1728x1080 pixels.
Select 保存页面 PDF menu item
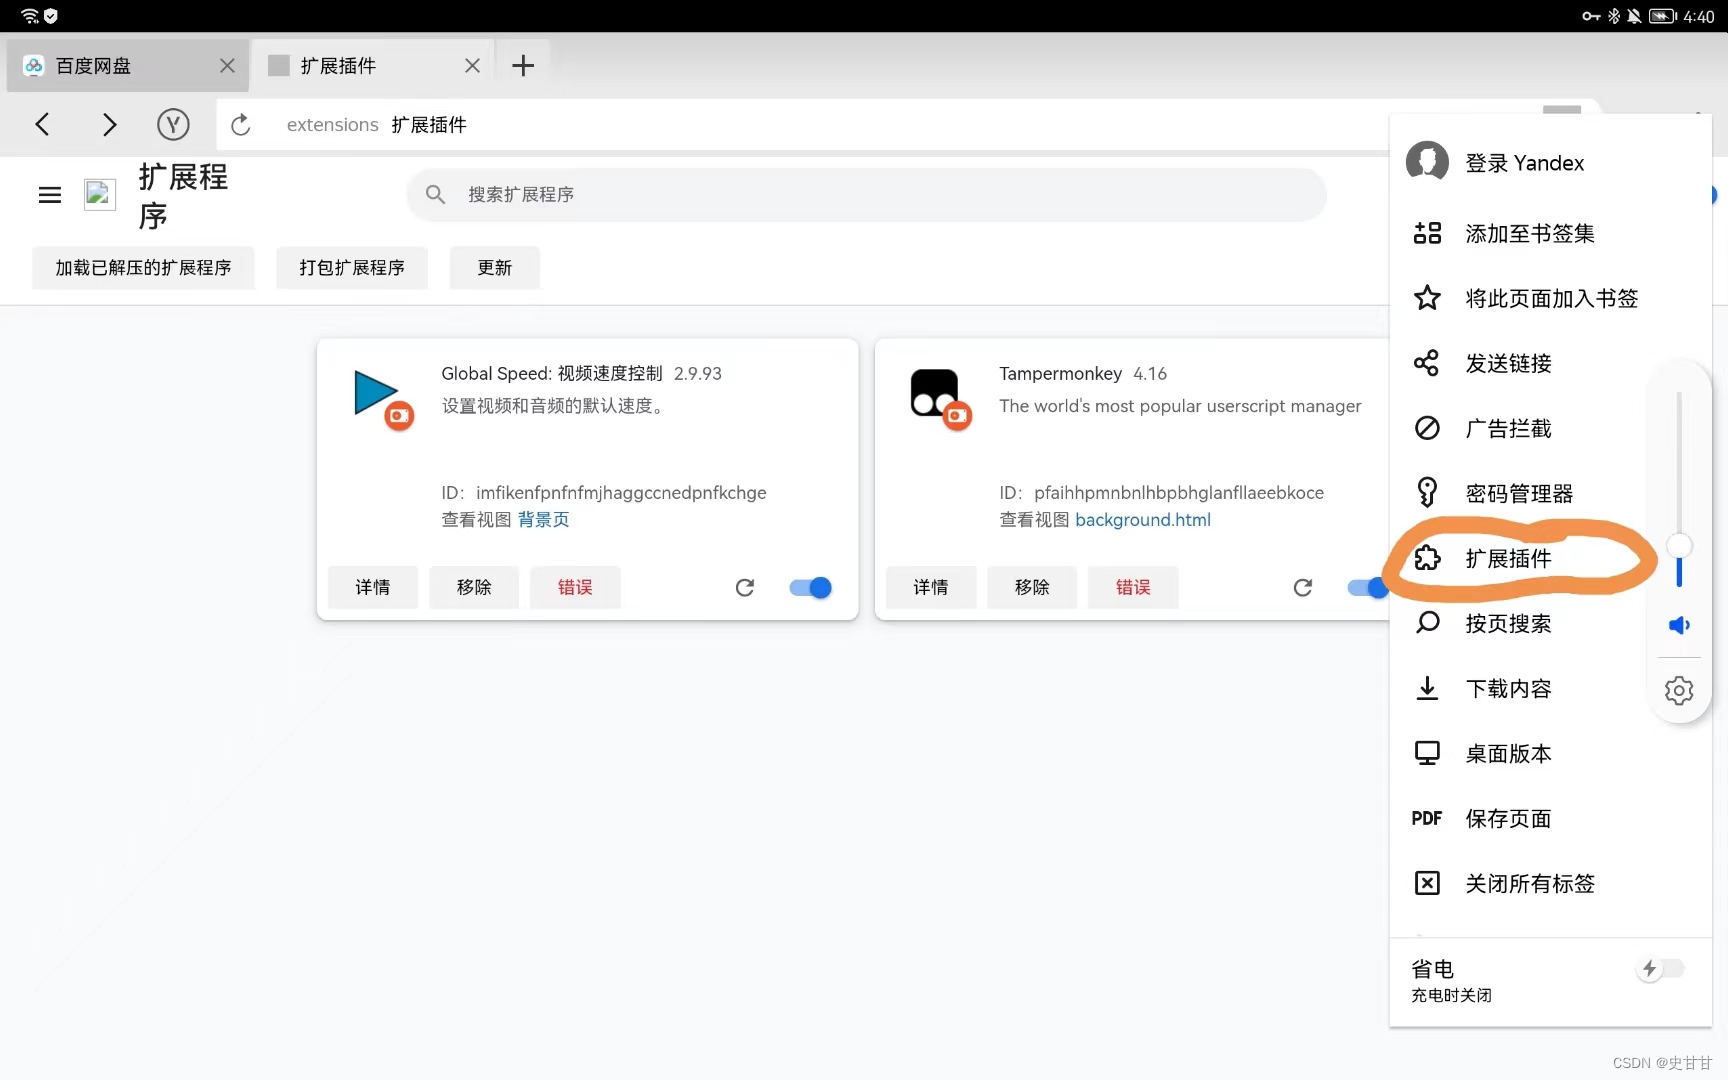click(x=1550, y=818)
